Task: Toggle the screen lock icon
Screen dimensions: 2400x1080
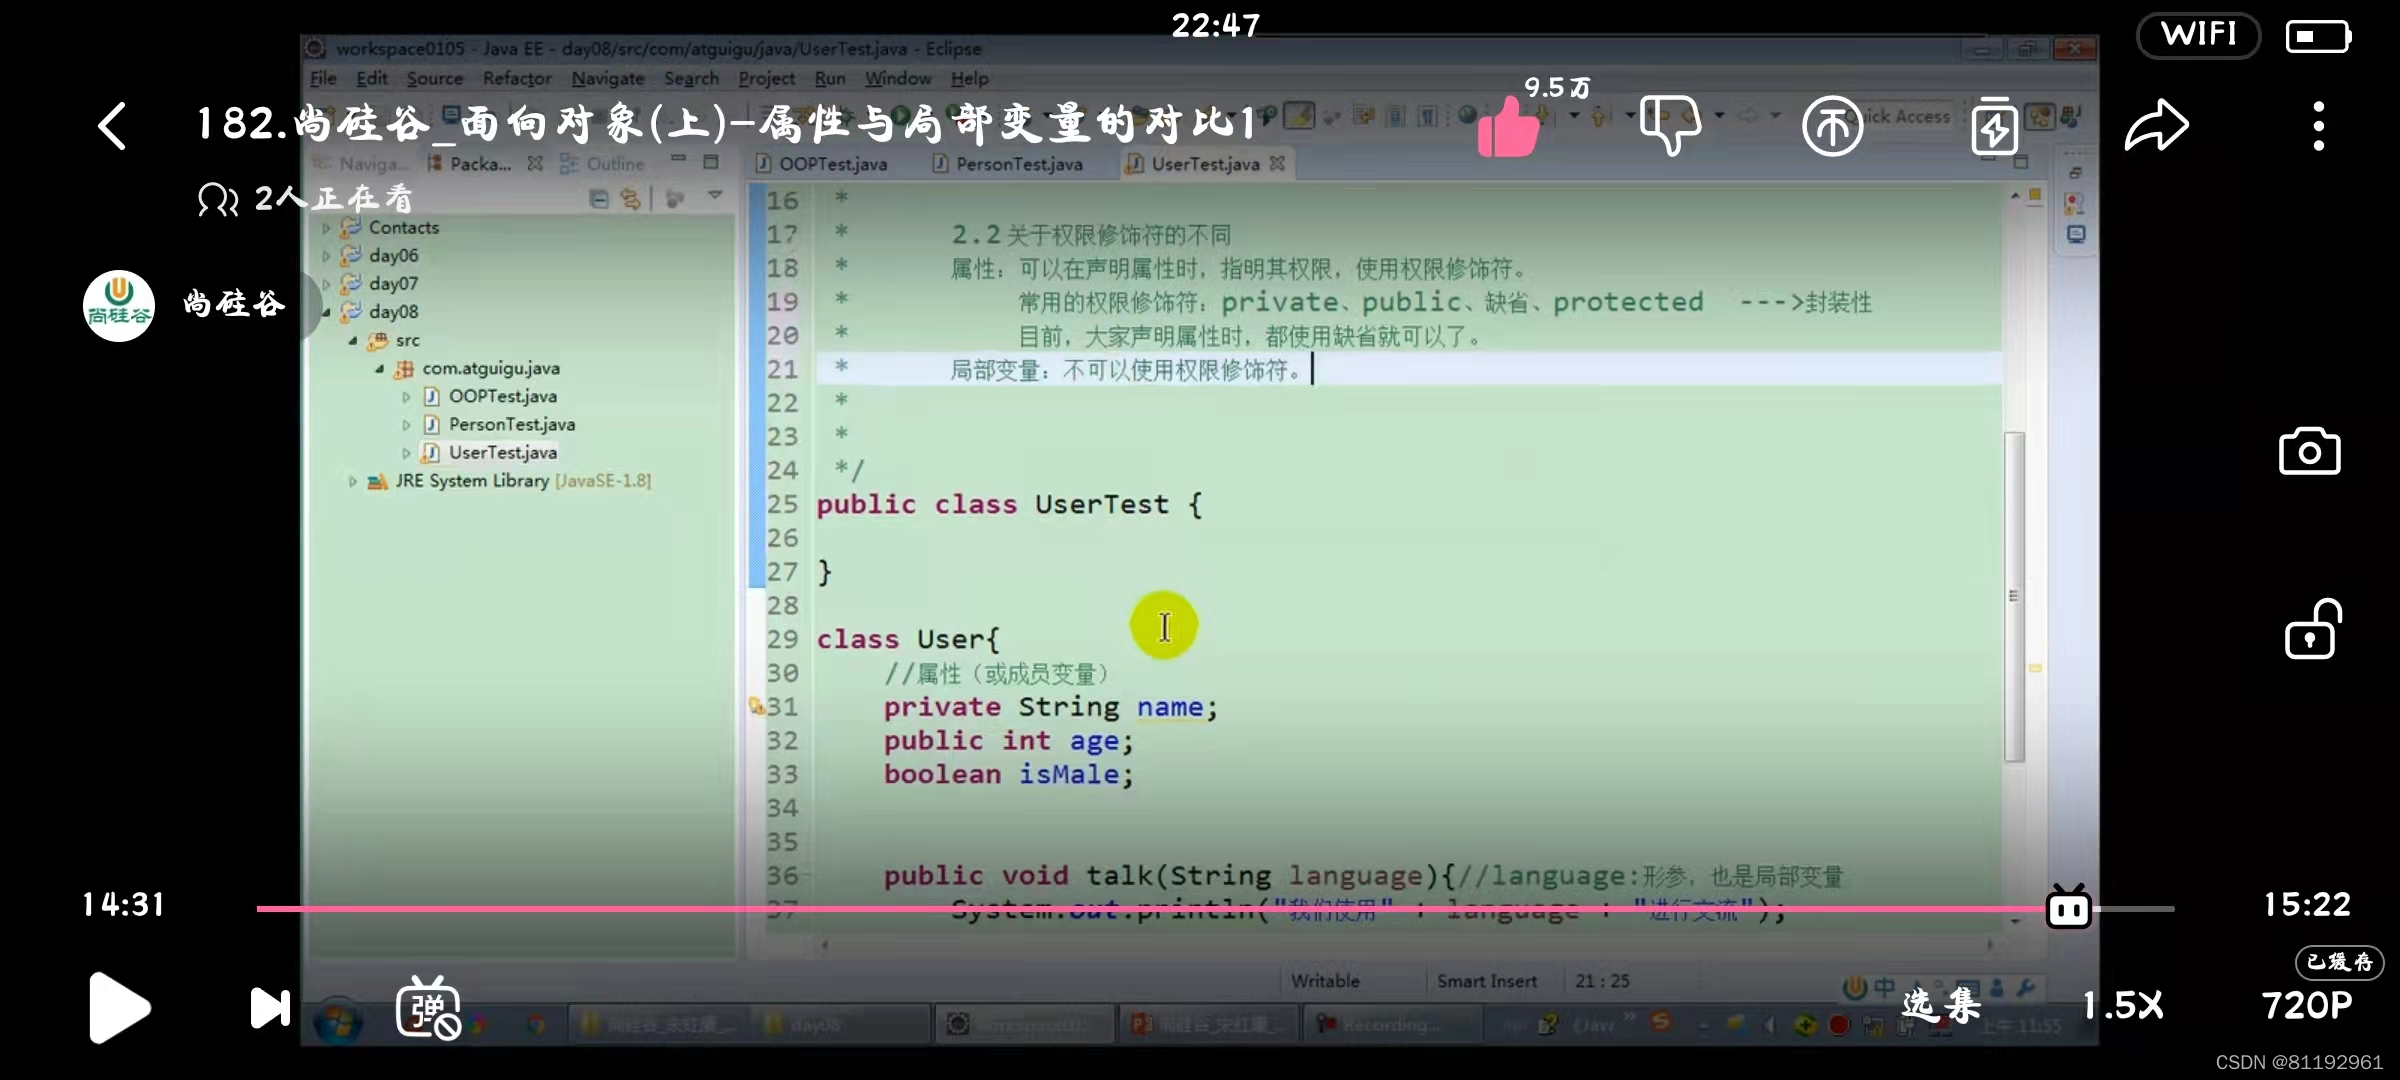Action: pos(2312,629)
